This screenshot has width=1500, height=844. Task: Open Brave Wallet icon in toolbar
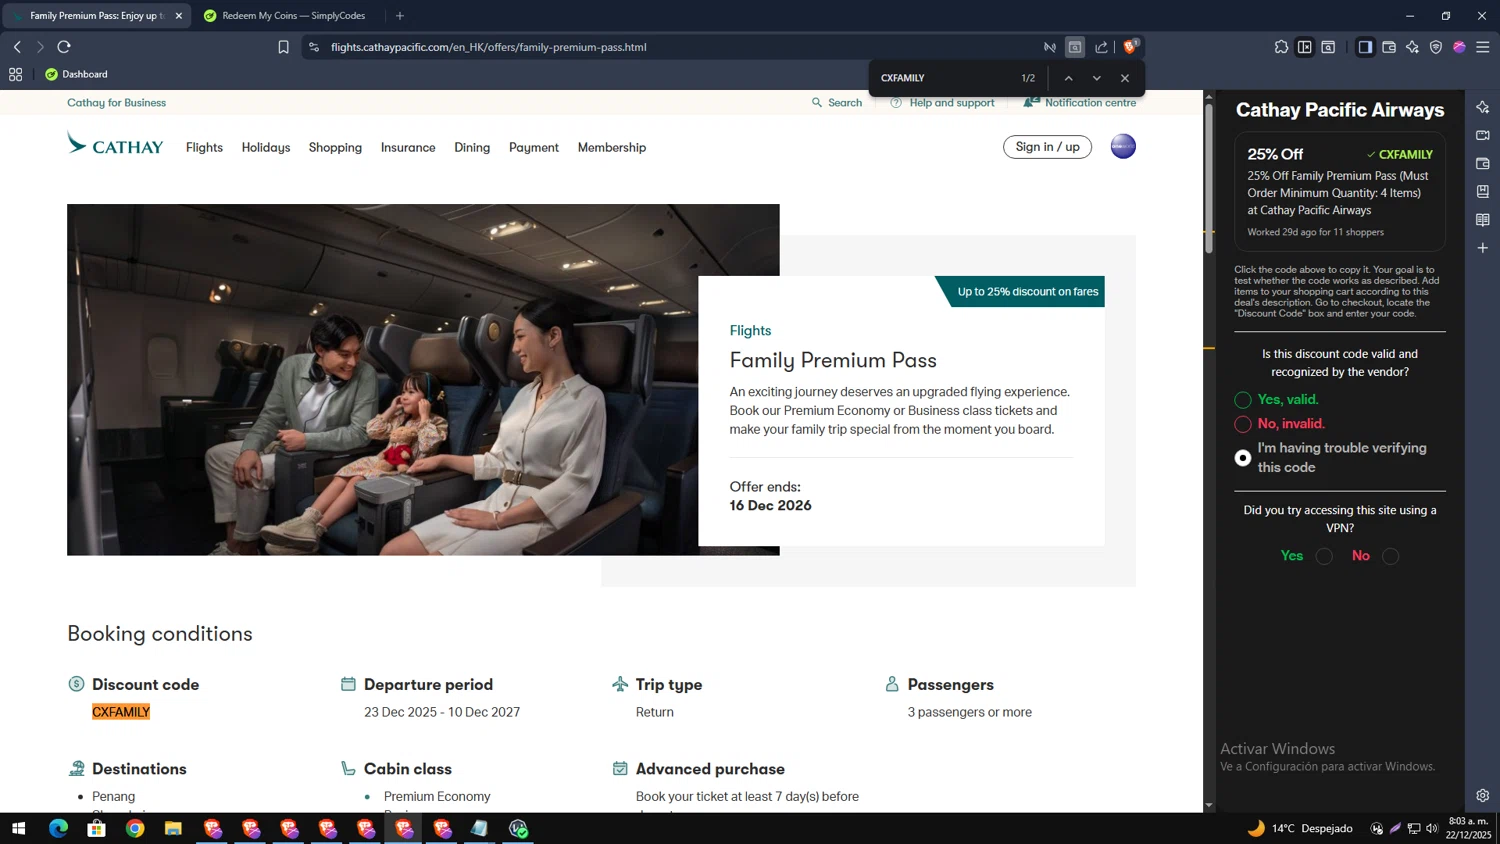pos(1389,47)
